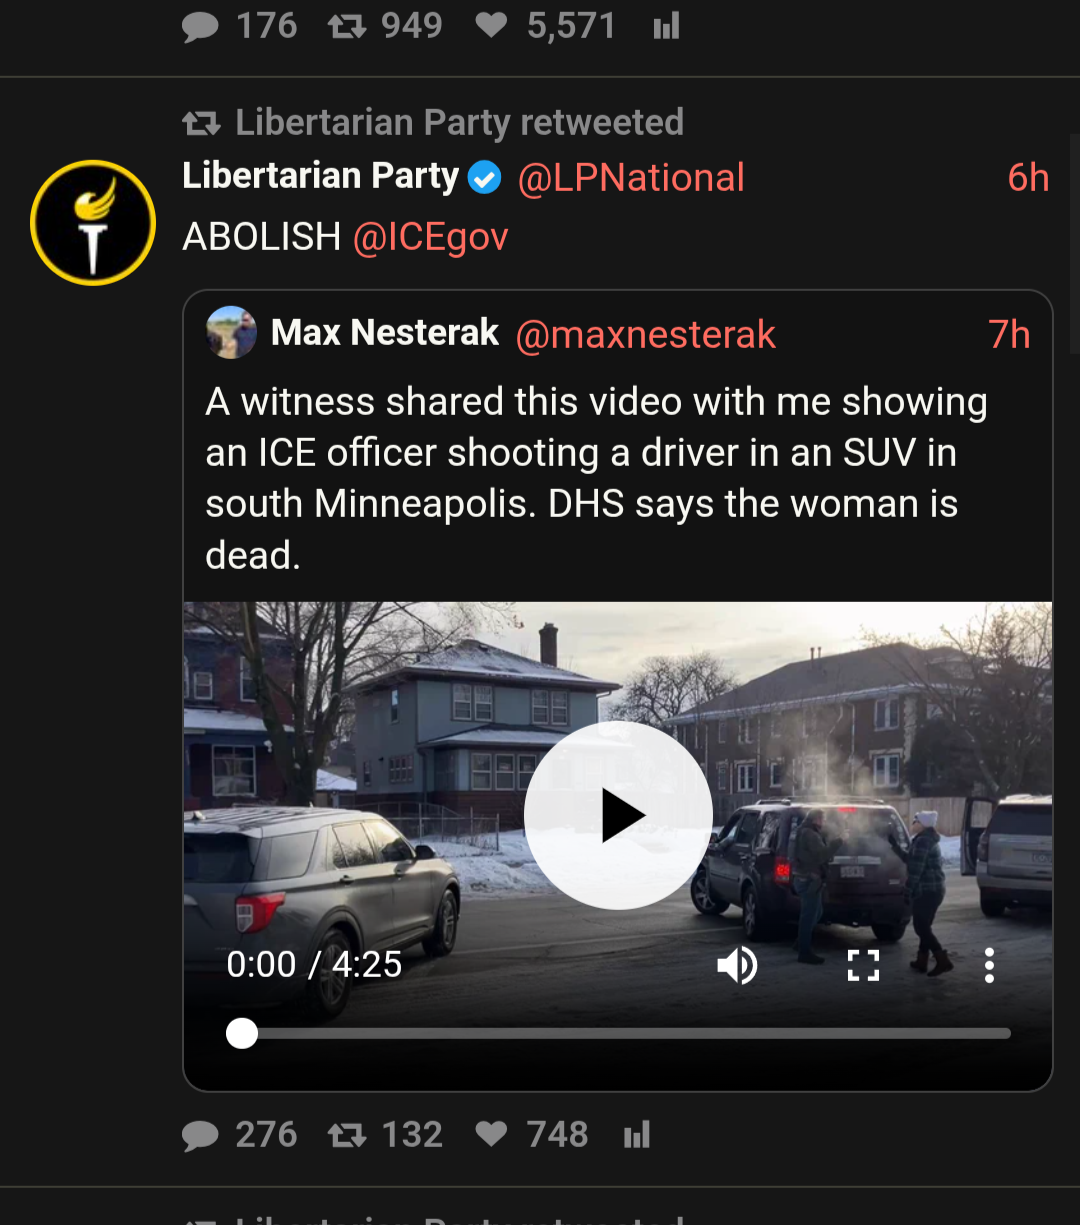The image size is (1080, 1225).
Task: Open the @LPNational profile handle
Action: (x=631, y=178)
